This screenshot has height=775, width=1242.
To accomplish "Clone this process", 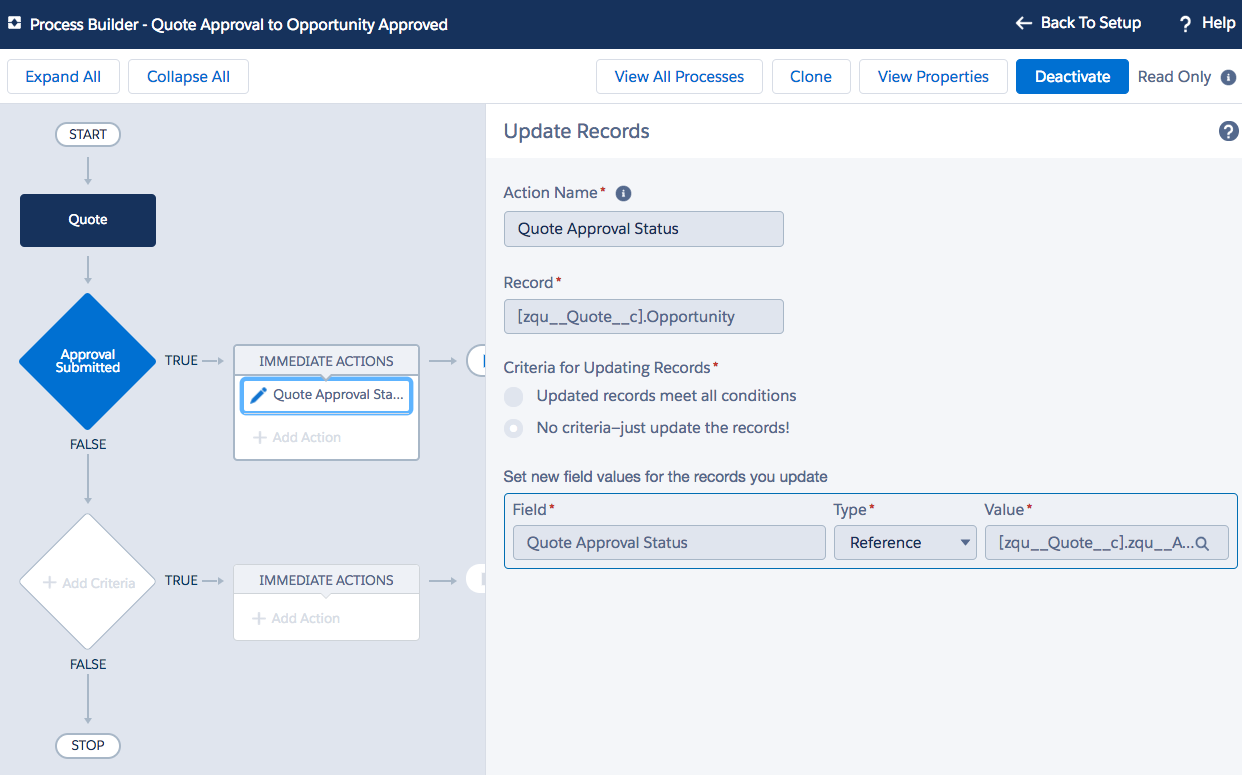I will tap(810, 77).
